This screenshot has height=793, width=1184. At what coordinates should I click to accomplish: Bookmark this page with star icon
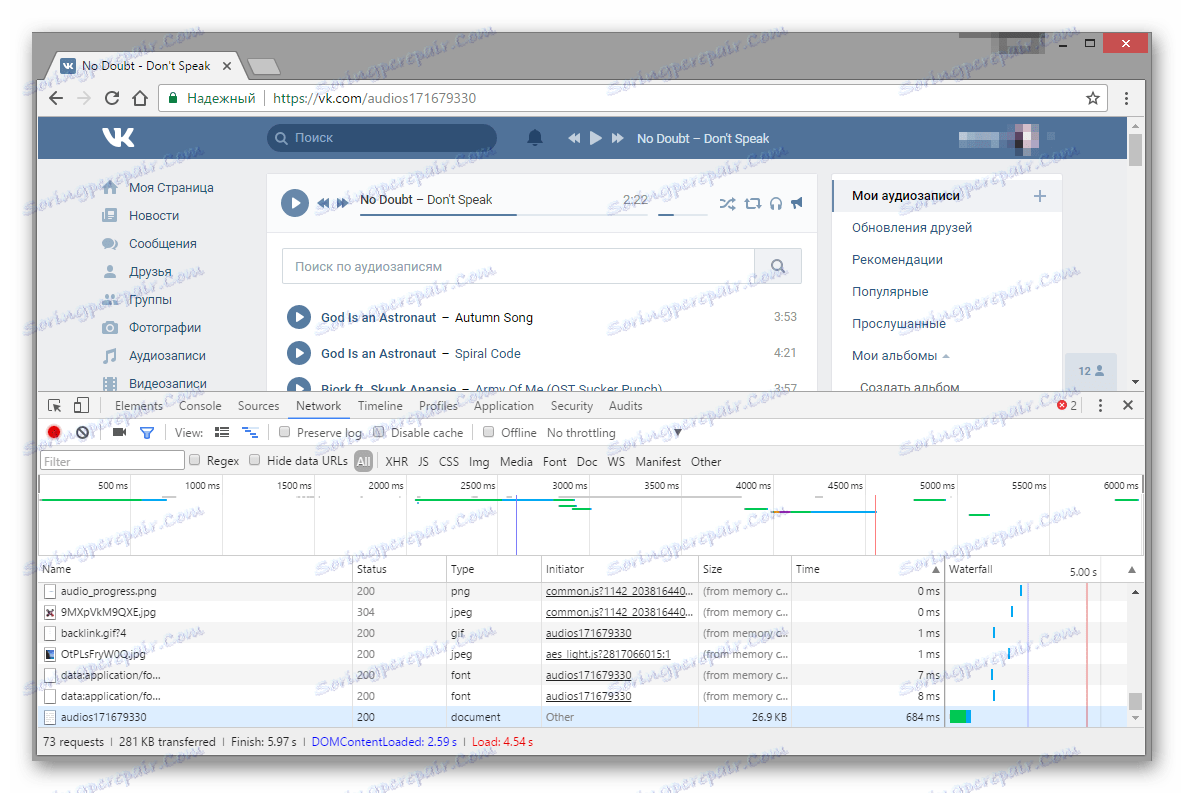[1093, 98]
